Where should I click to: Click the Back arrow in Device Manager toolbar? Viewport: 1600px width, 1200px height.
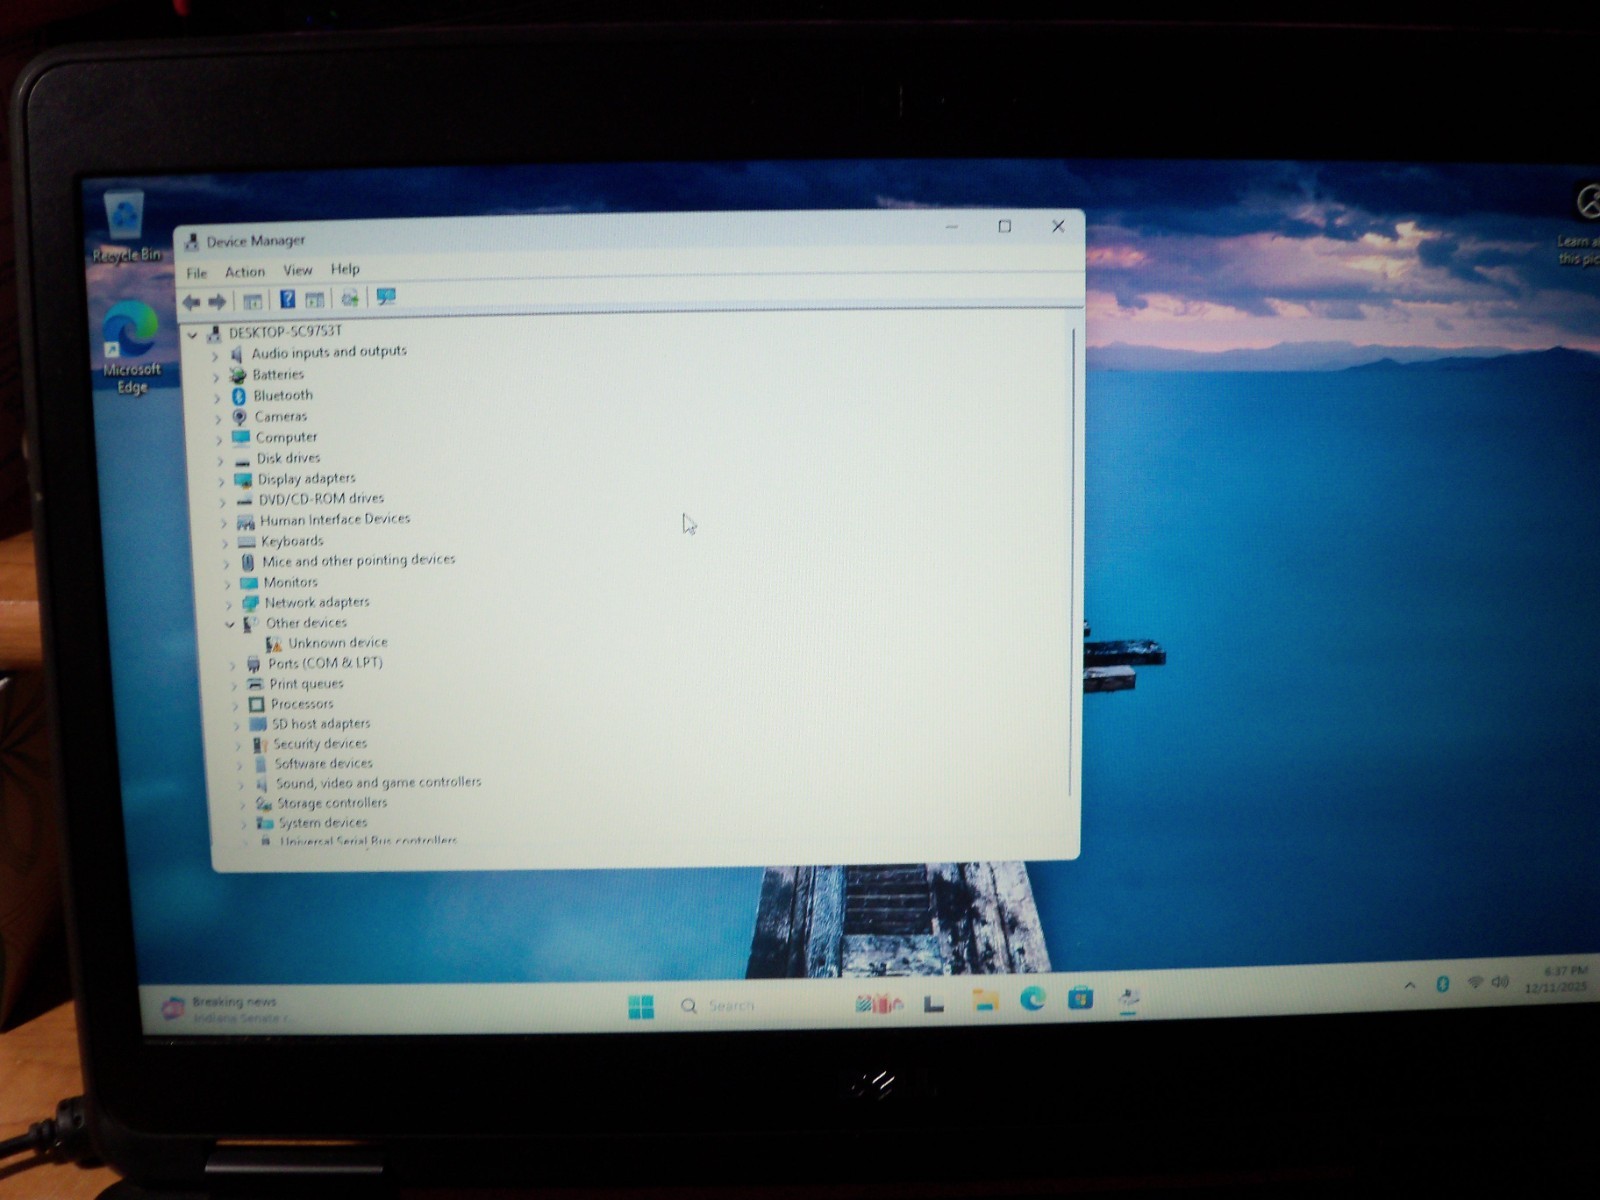191,301
